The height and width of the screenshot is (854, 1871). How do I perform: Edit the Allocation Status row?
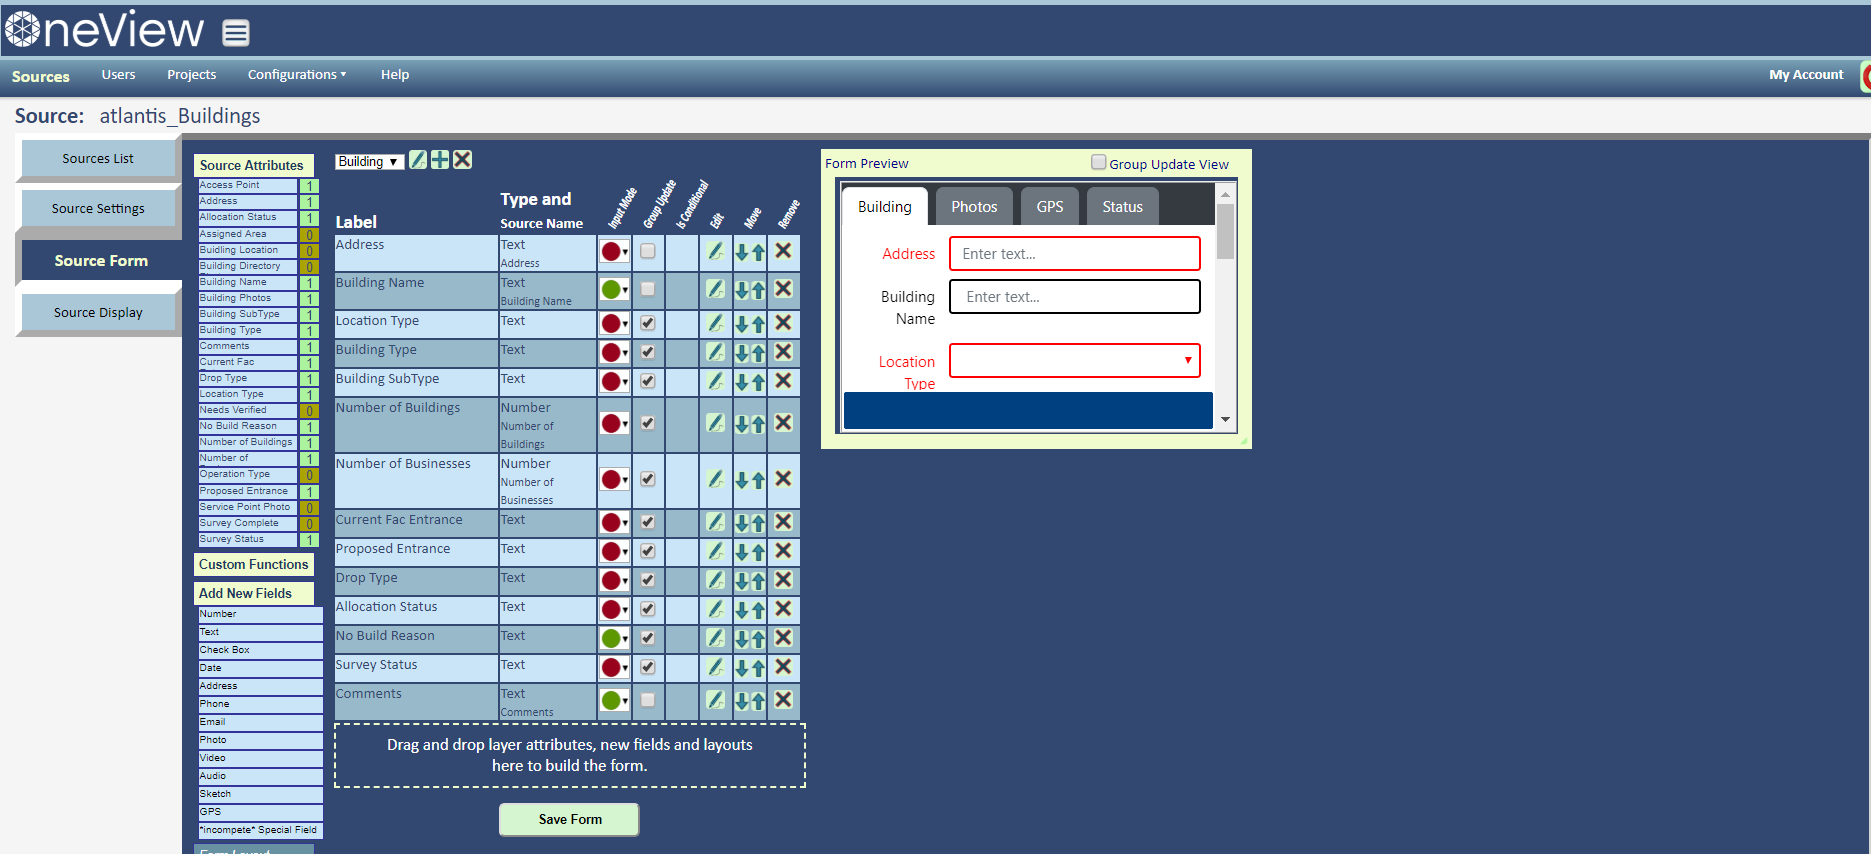click(715, 609)
